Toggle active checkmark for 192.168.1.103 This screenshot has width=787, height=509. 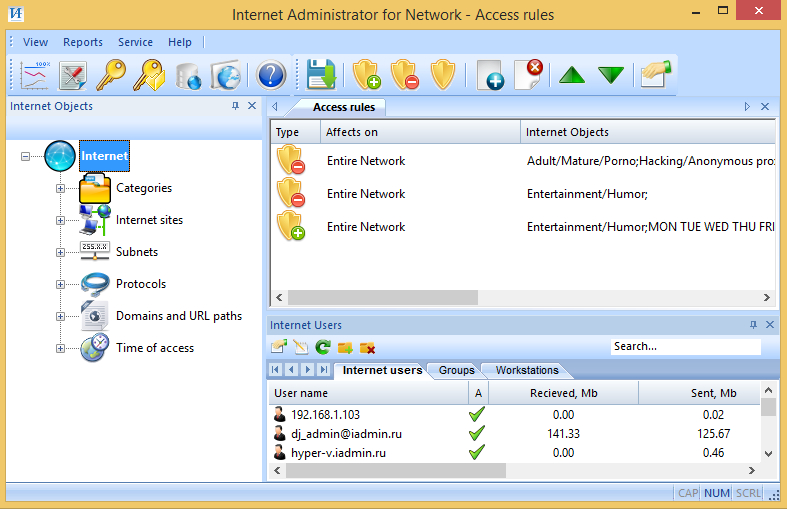[x=477, y=414]
